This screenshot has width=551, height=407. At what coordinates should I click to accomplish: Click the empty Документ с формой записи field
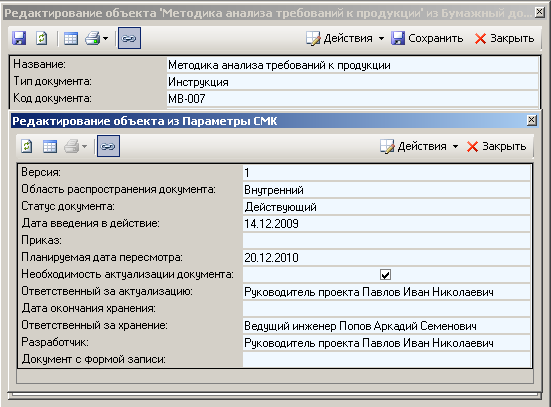(387, 360)
